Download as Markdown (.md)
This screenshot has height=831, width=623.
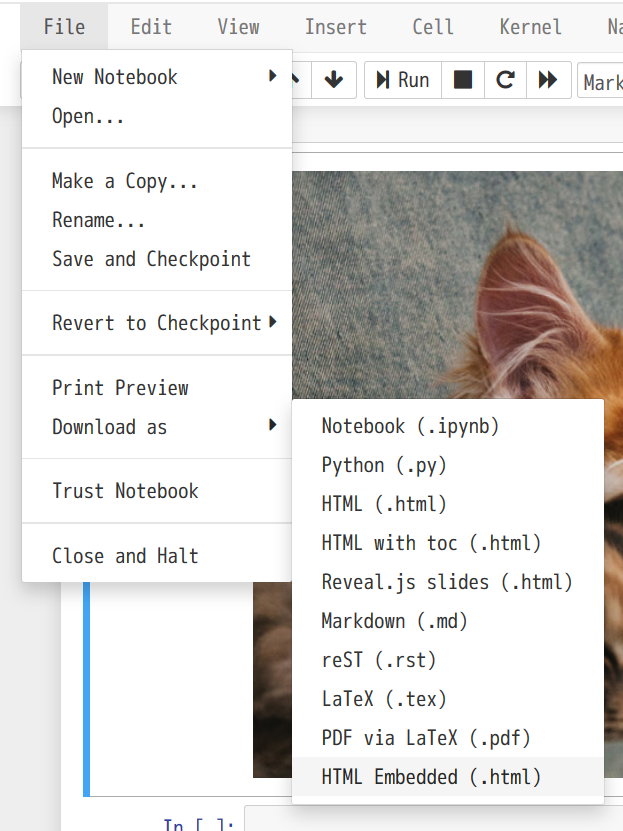click(448, 621)
